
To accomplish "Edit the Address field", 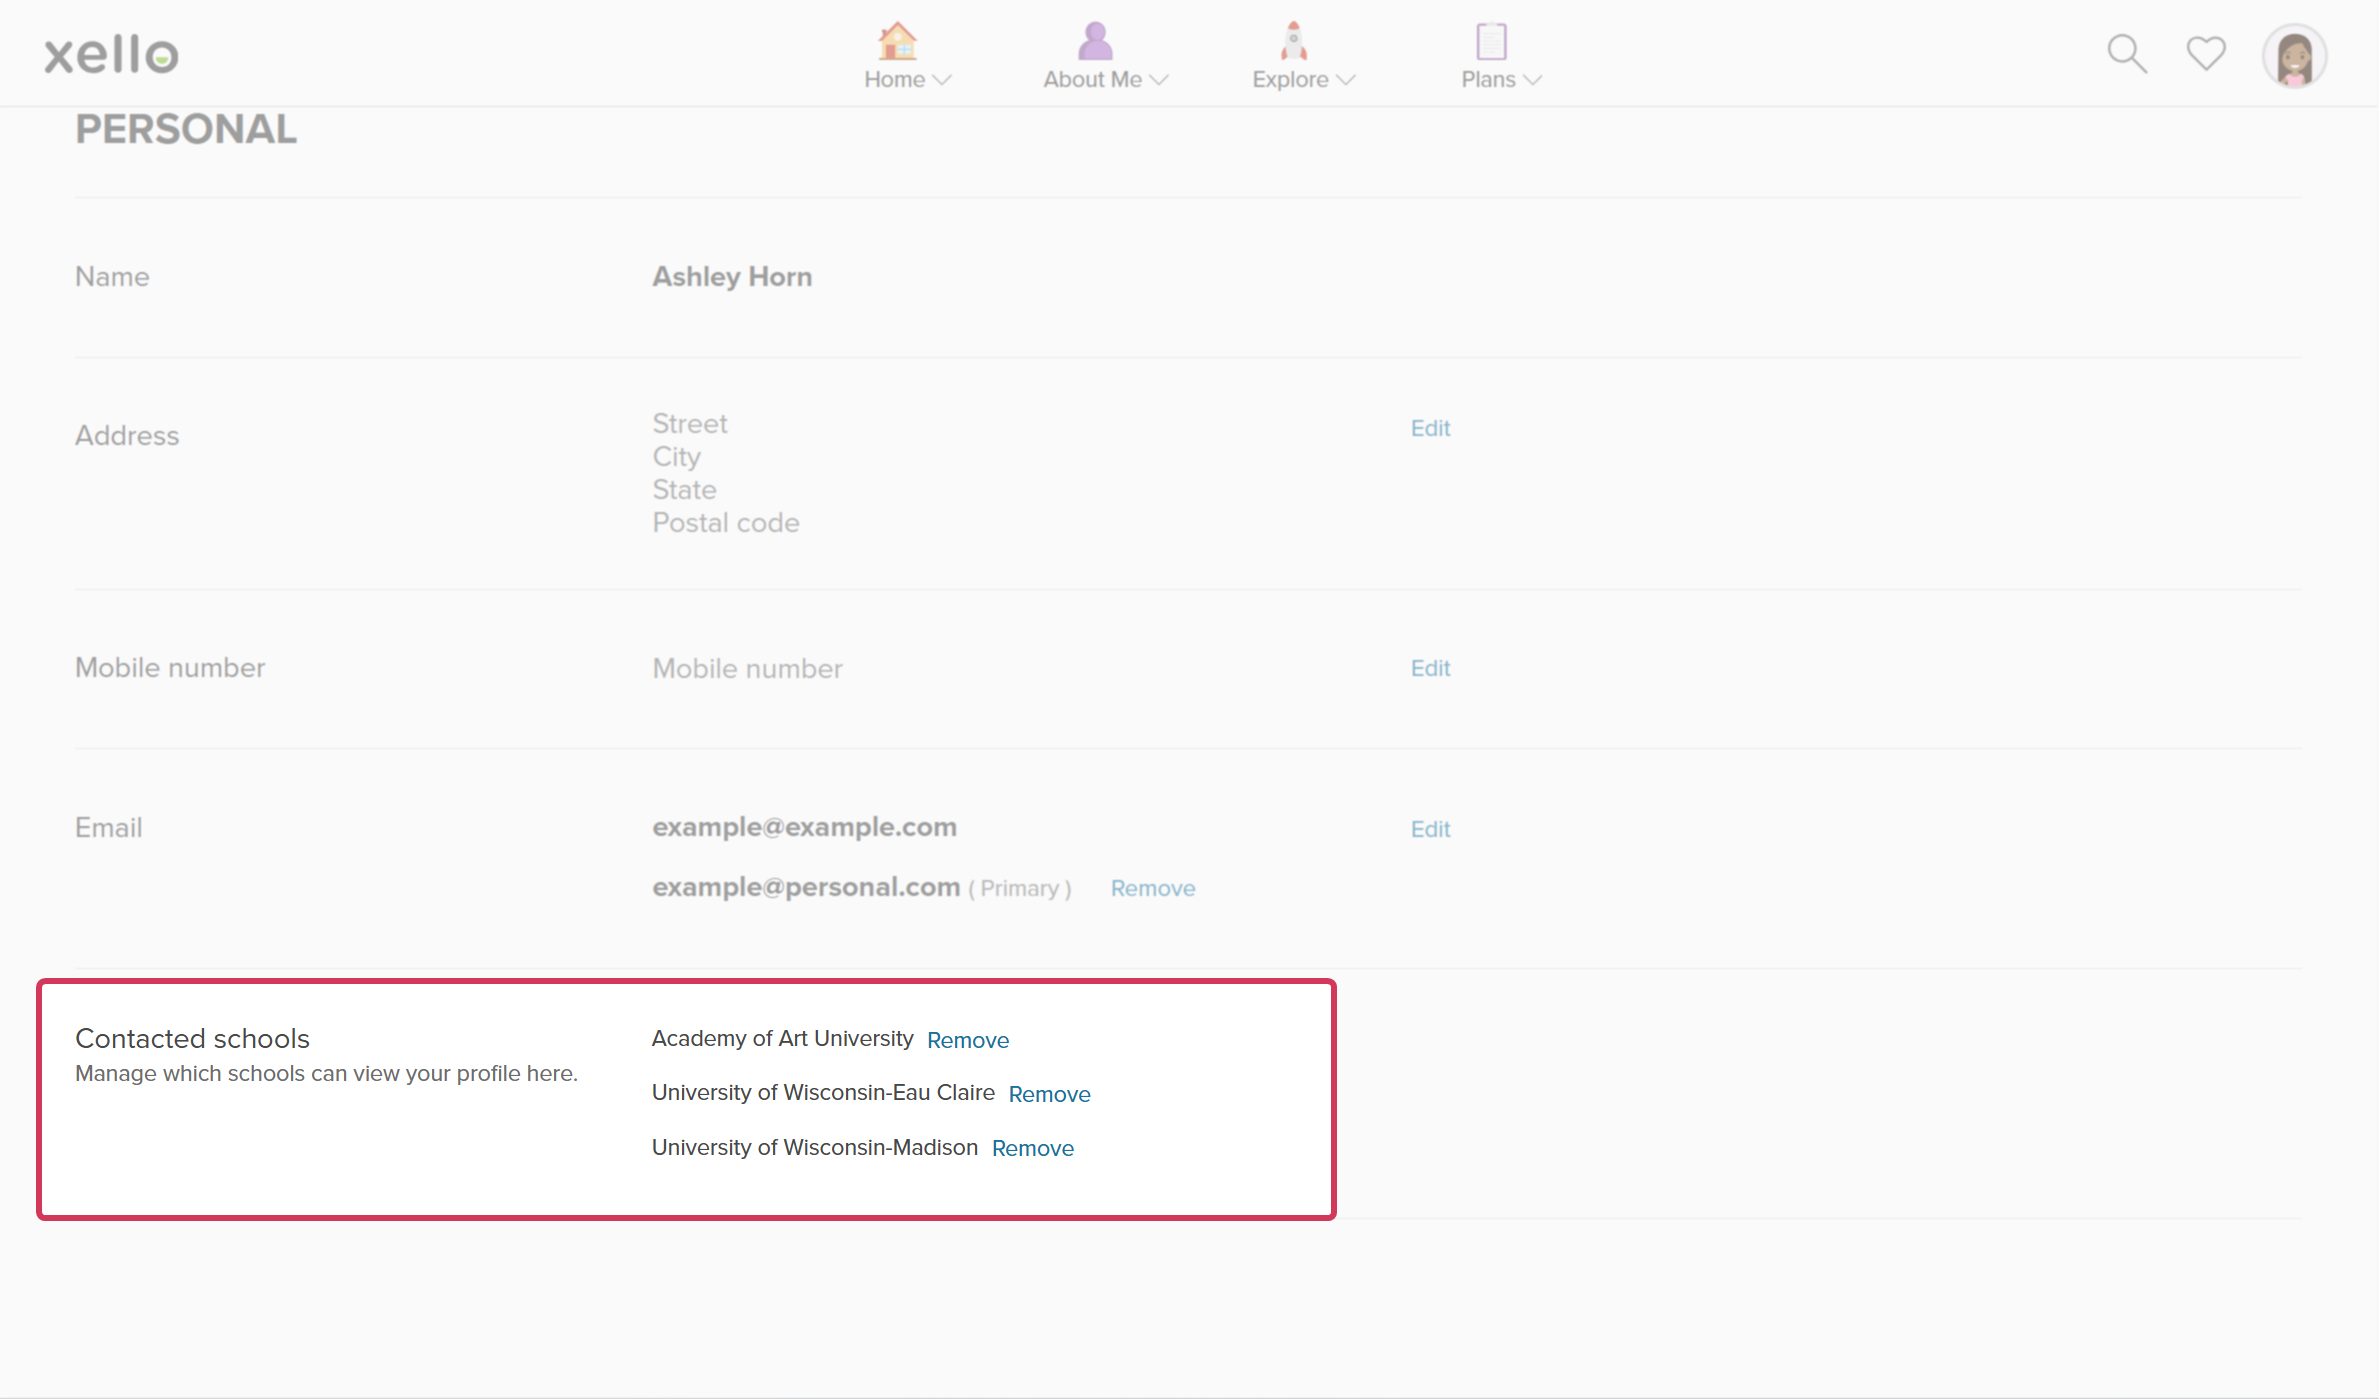I will [1430, 427].
